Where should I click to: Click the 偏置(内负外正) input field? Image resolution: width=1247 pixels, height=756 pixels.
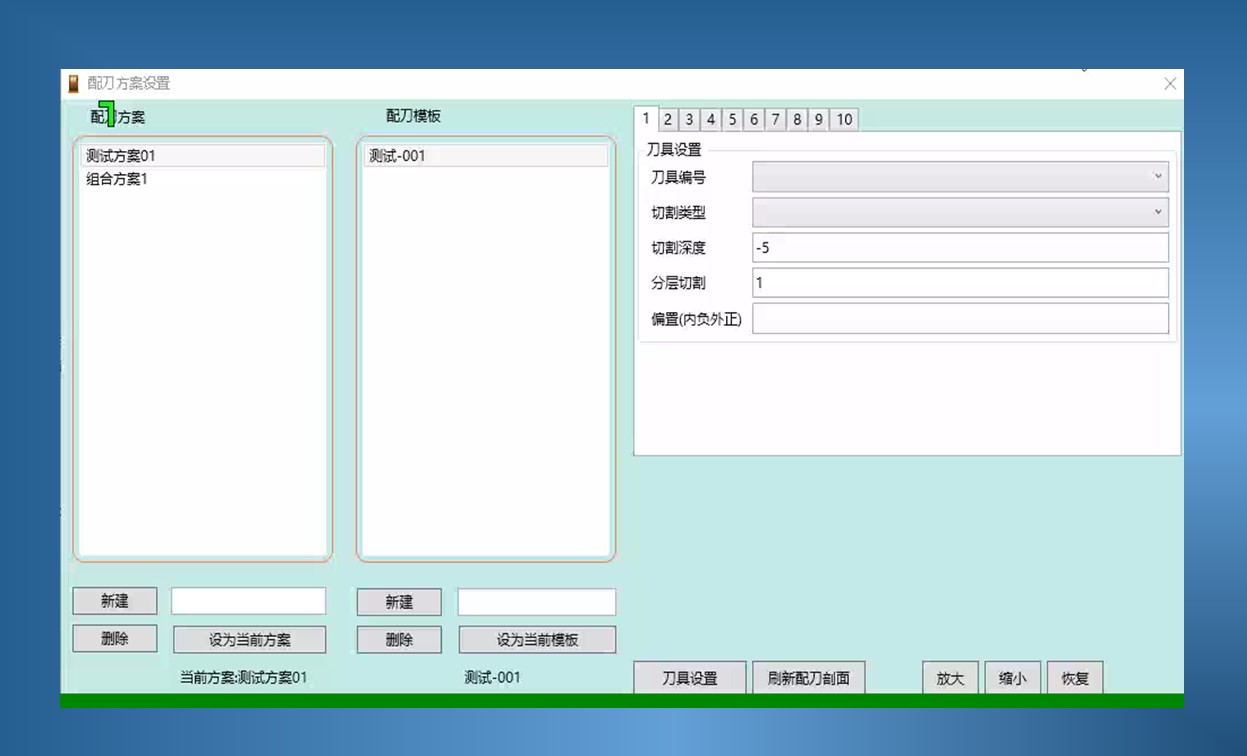(x=960, y=318)
